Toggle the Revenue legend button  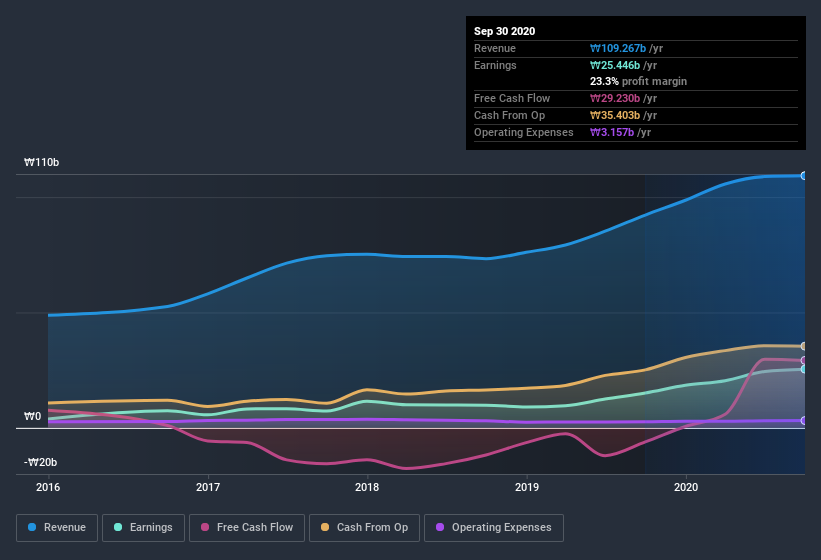click(x=57, y=528)
